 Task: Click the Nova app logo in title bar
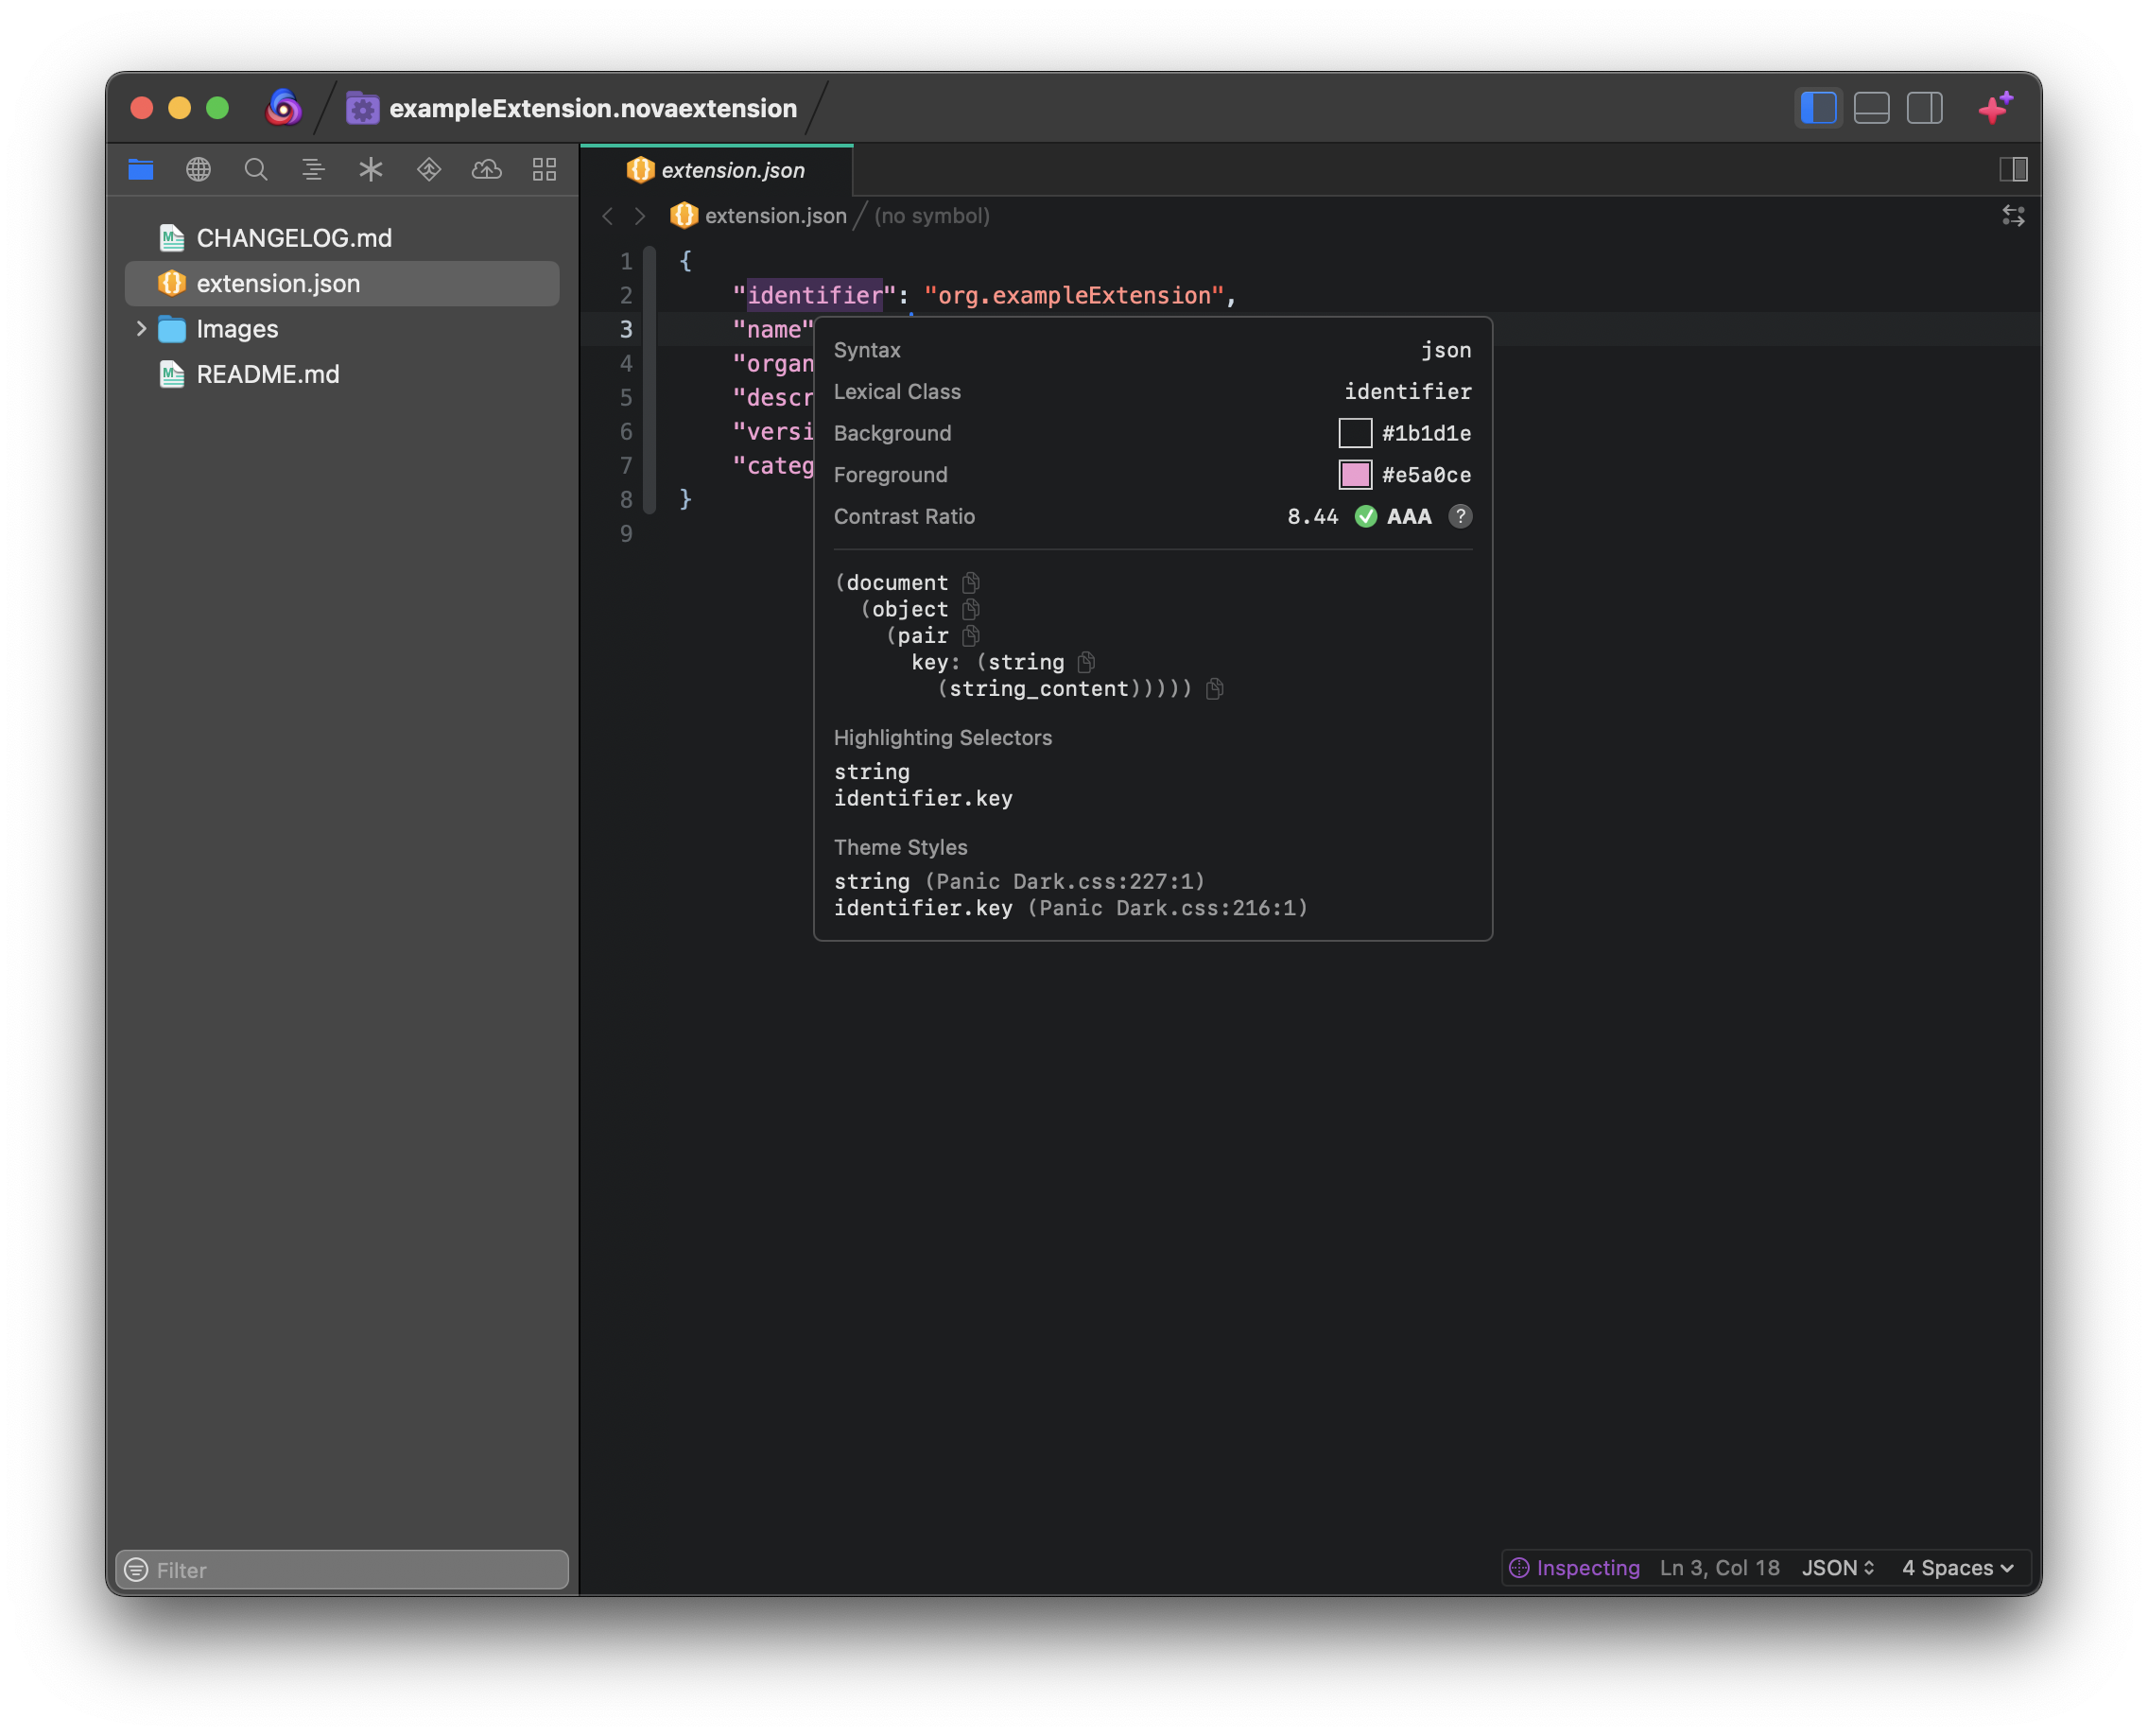(284, 108)
